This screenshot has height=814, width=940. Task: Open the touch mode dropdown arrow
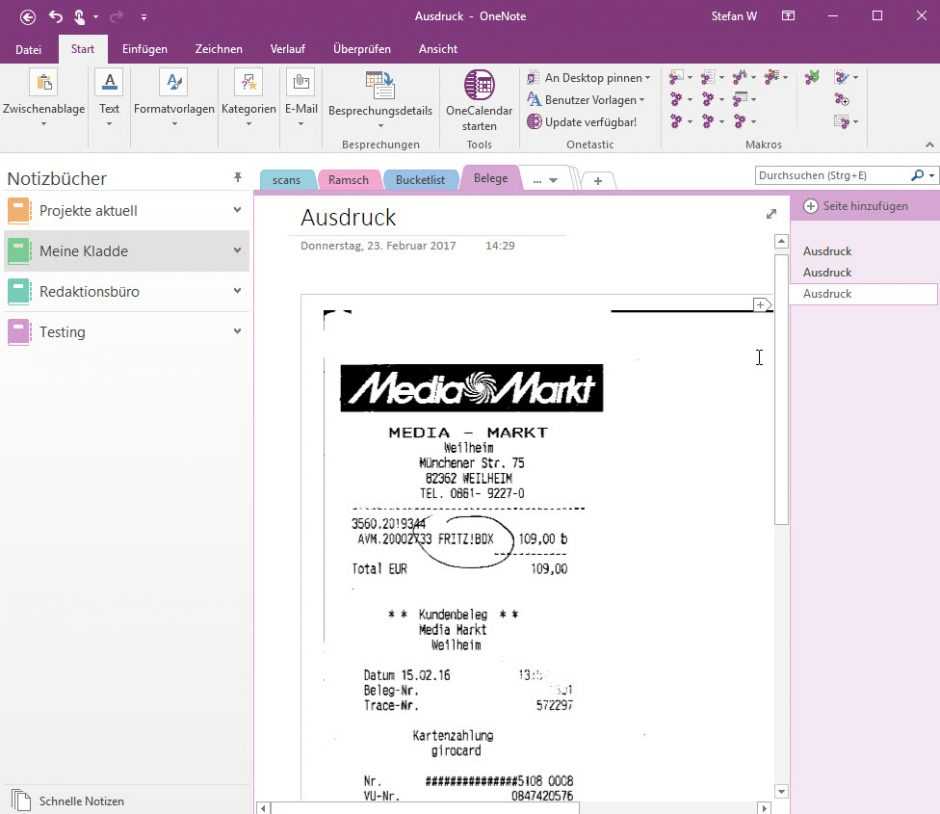[x=95, y=17]
